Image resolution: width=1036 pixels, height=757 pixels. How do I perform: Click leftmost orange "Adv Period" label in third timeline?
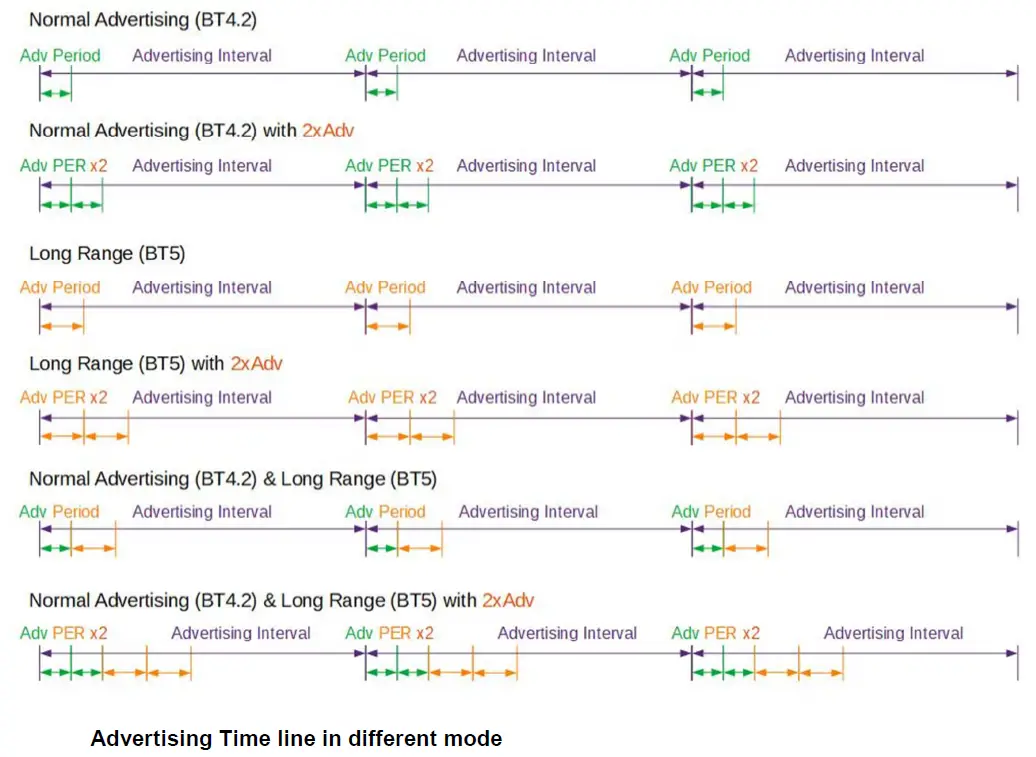pos(60,288)
